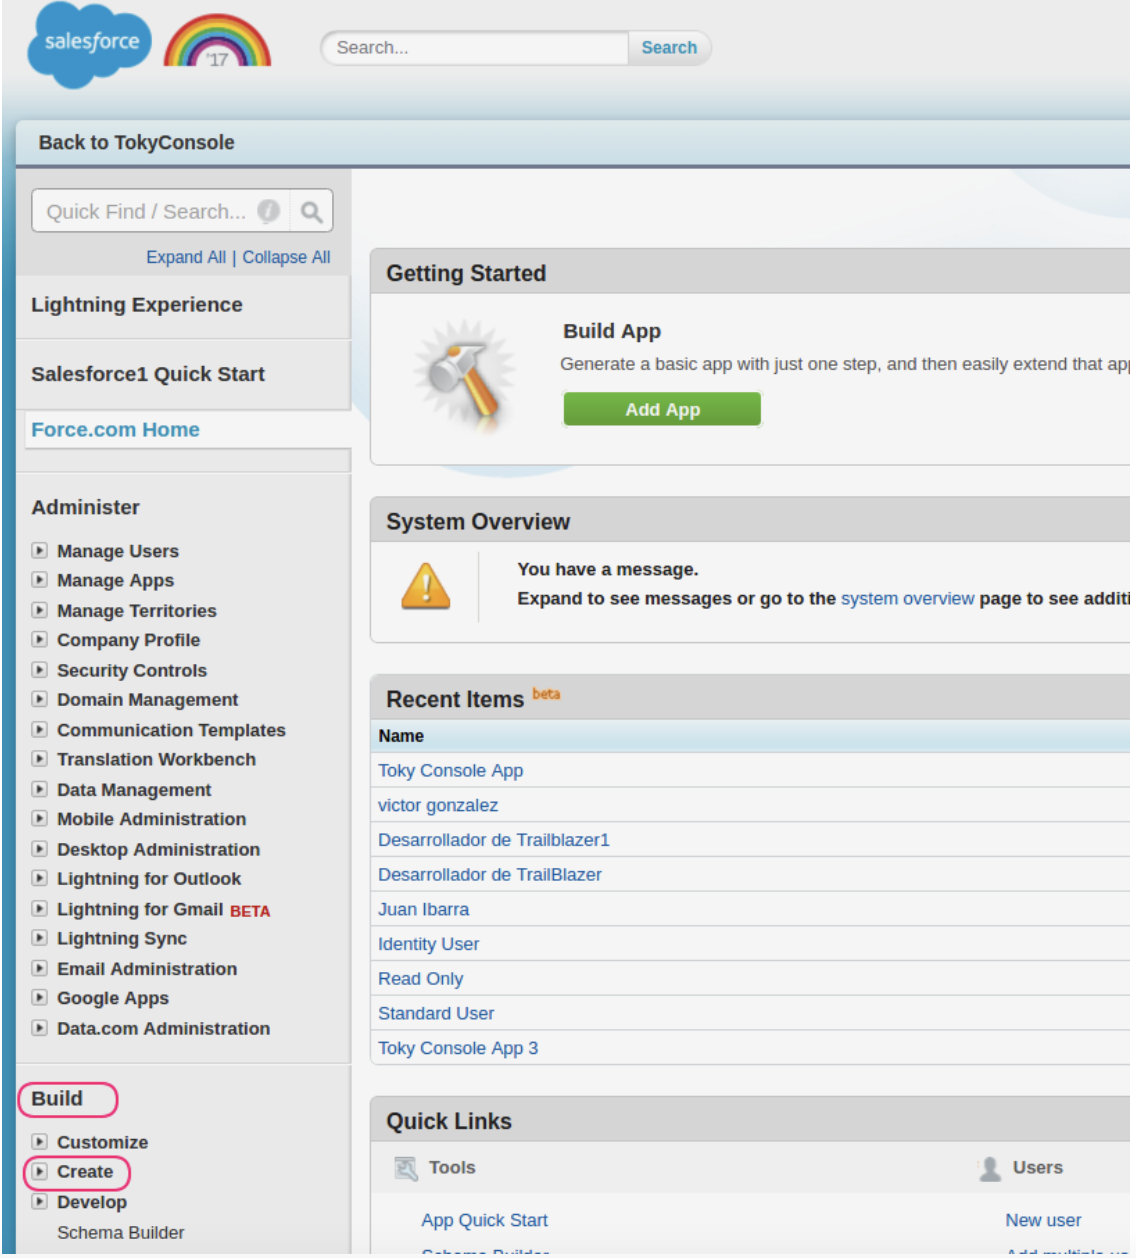1136x1258 pixels.
Task: Expand the Security Controls section arrow
Action: (39, 670)
